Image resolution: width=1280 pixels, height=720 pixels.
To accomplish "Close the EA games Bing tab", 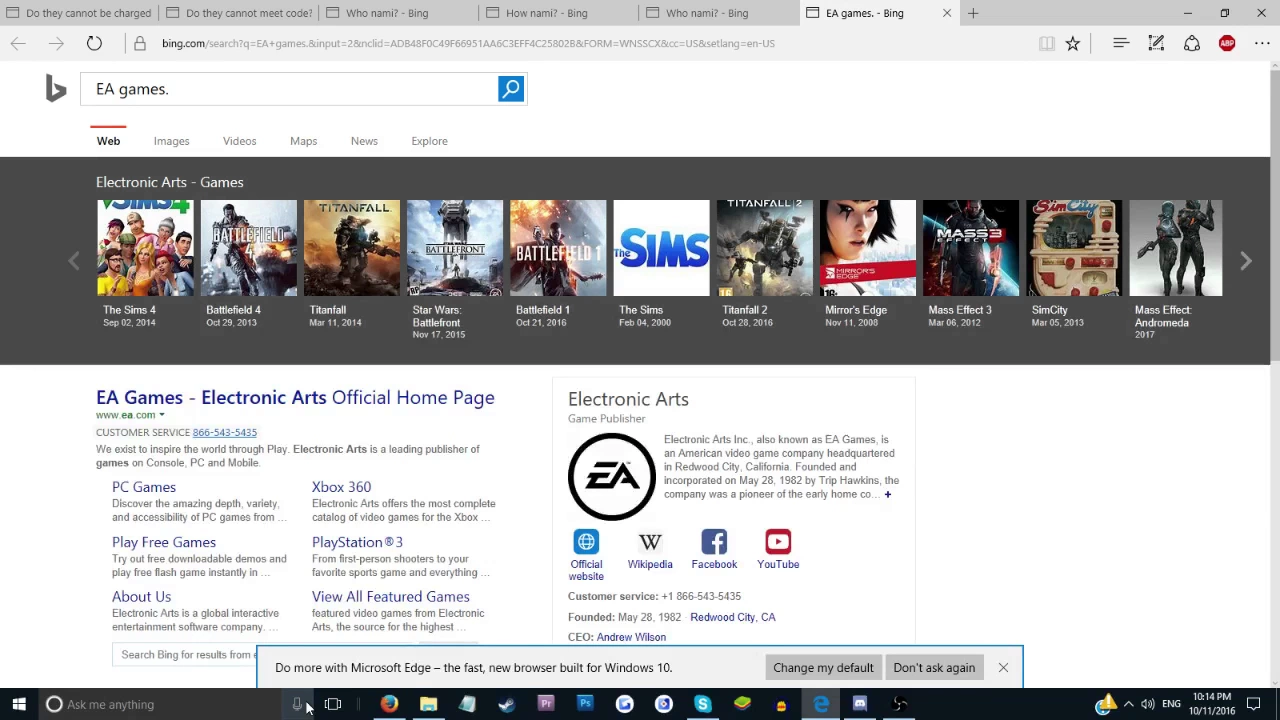I will click(x=947, y=13).
